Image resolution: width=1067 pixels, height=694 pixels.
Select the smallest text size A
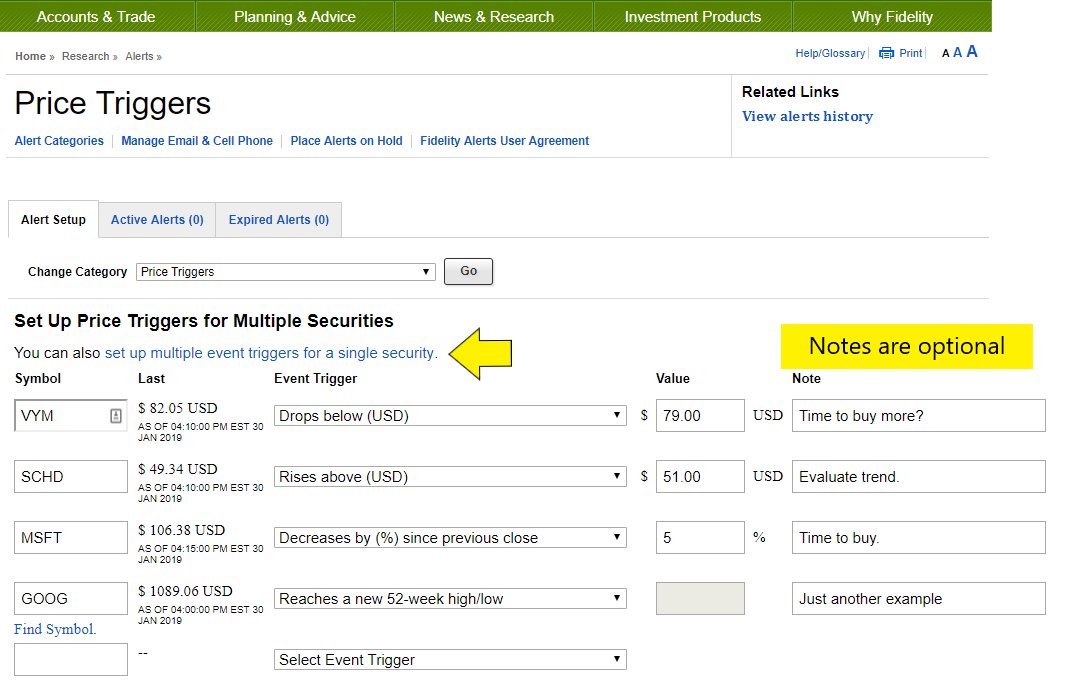946,54
